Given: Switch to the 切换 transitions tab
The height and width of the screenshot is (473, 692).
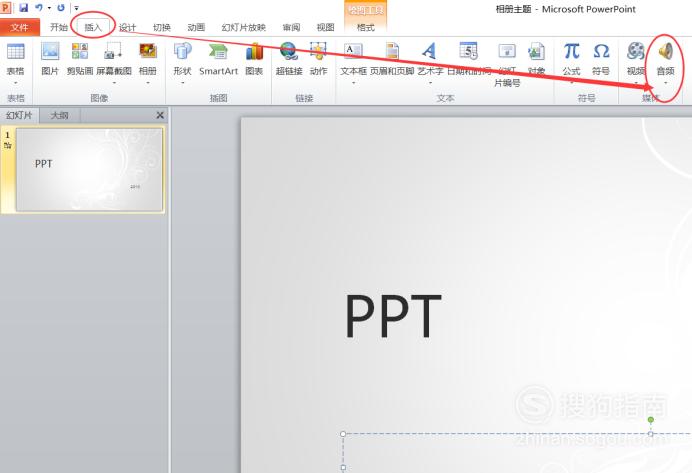Looking at the screenshot, I should [162, 27].
